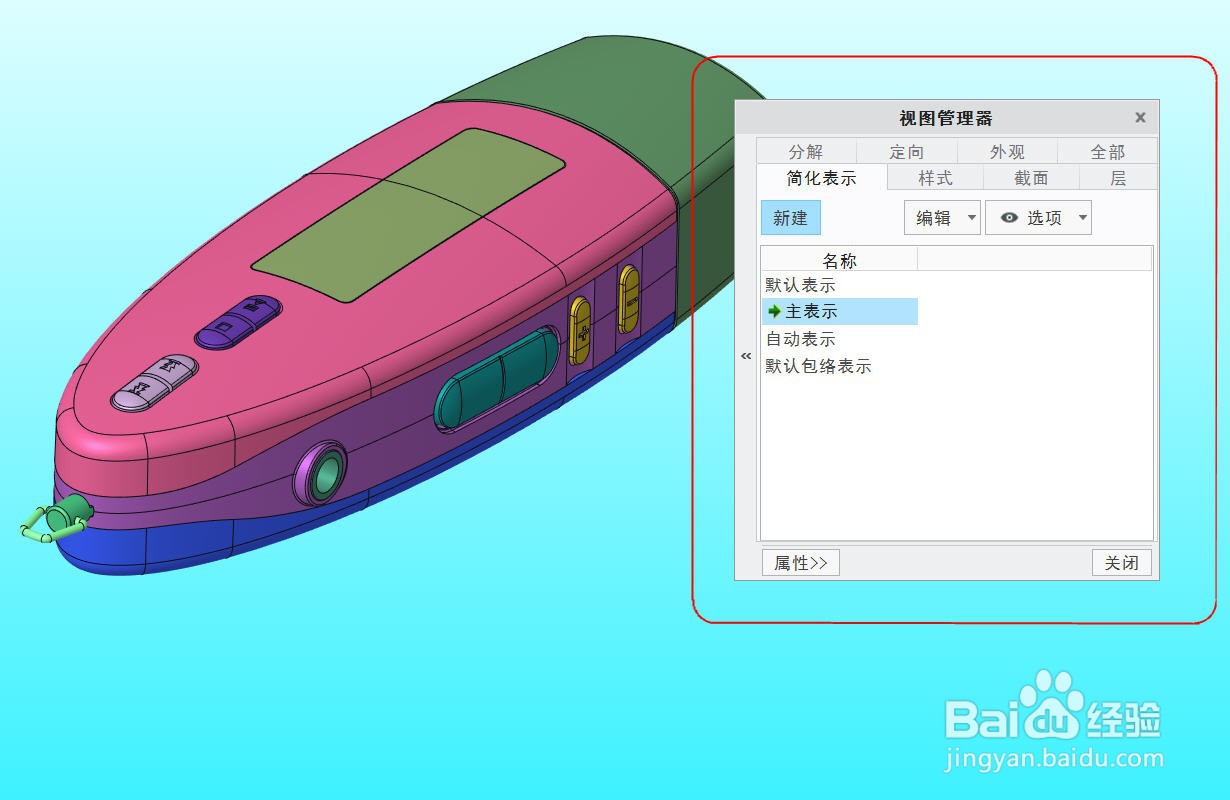Open the 选项 dropdown with eye icon

[1038, 218]
